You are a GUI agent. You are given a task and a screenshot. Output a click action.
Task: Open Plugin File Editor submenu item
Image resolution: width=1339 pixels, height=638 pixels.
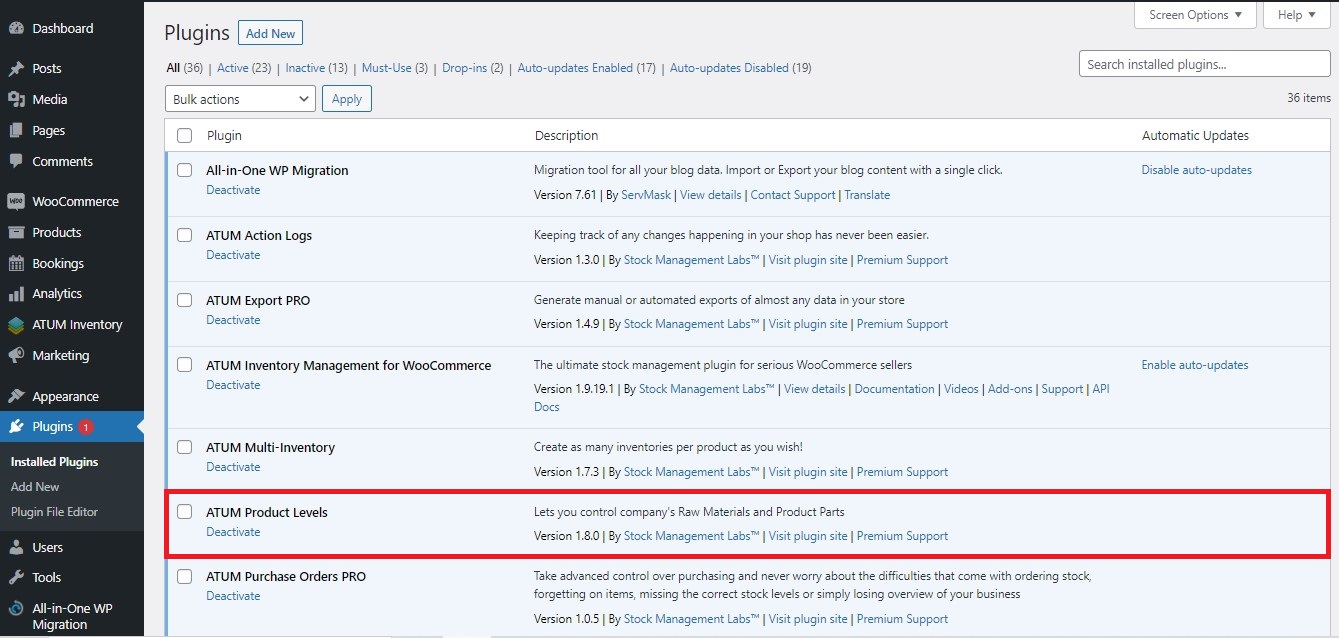(54, 512)
